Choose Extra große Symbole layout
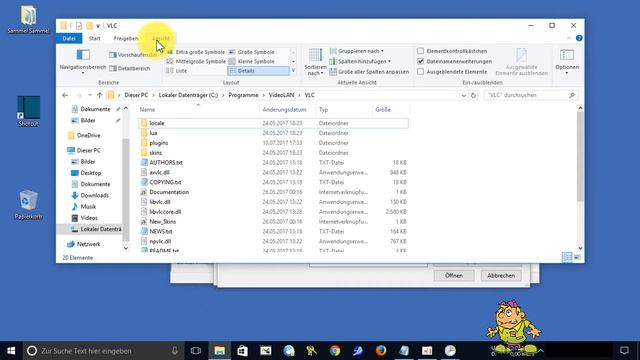 tap(196, 52)
